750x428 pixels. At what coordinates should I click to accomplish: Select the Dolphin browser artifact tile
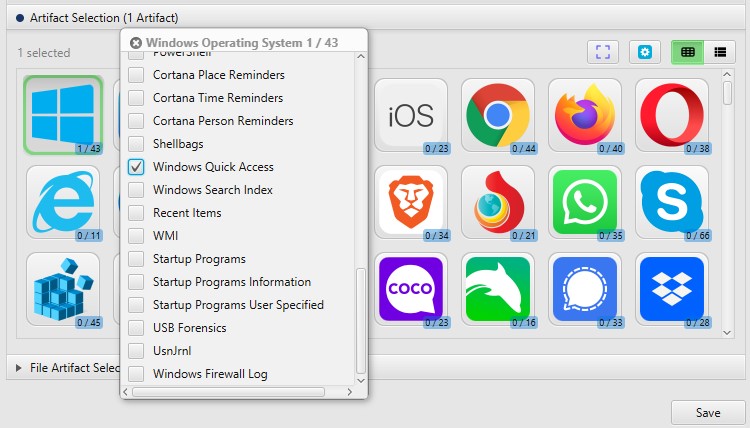point(498,289)
